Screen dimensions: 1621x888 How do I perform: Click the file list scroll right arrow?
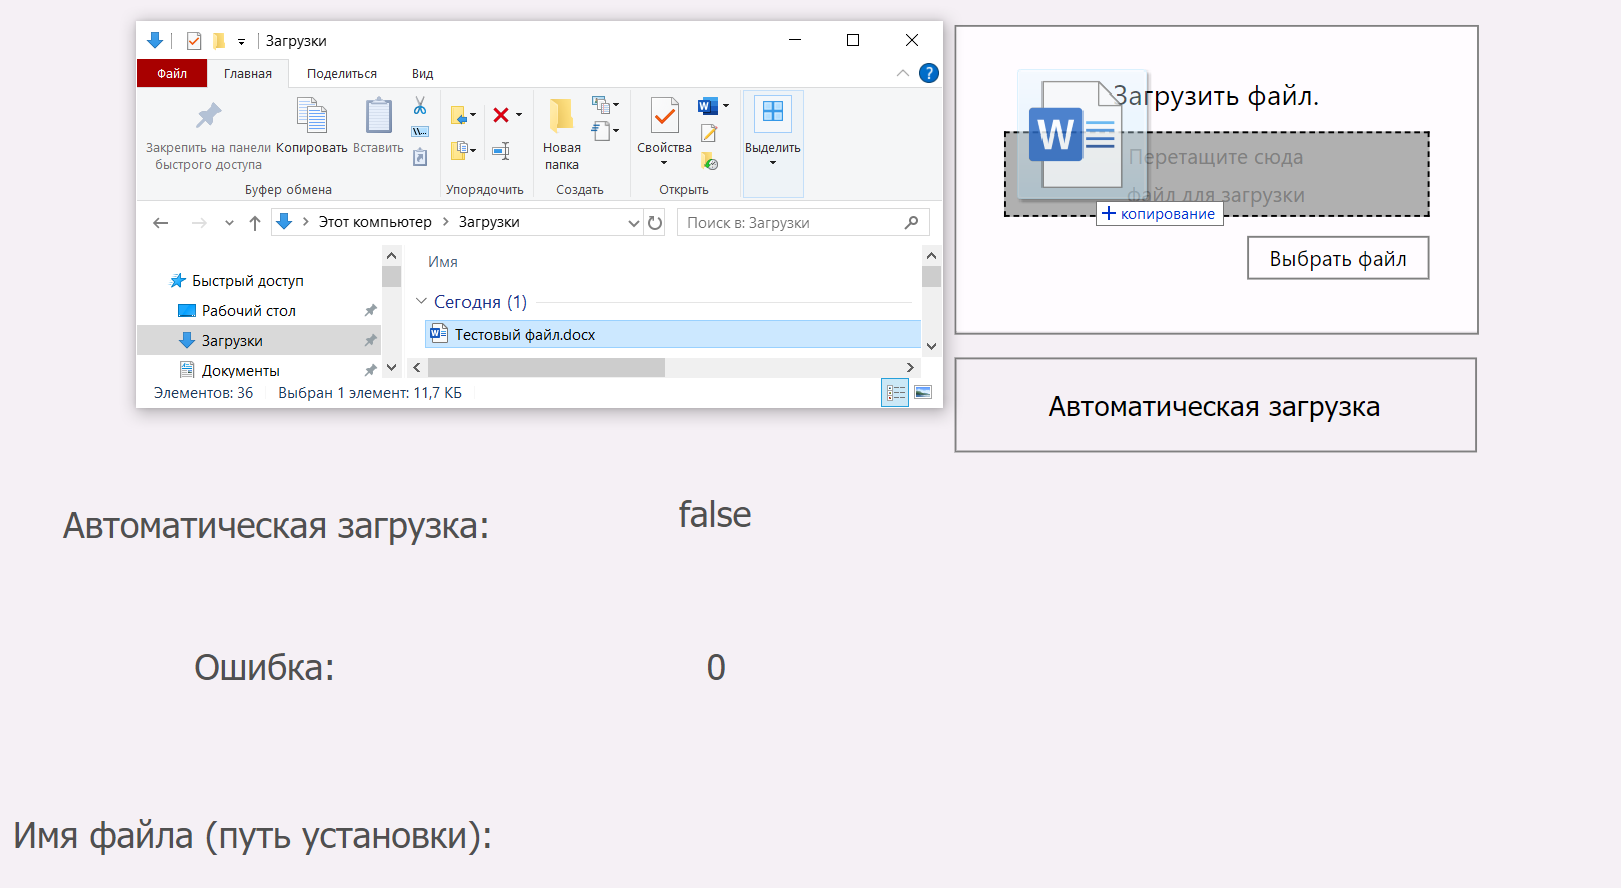click(910, 368)
